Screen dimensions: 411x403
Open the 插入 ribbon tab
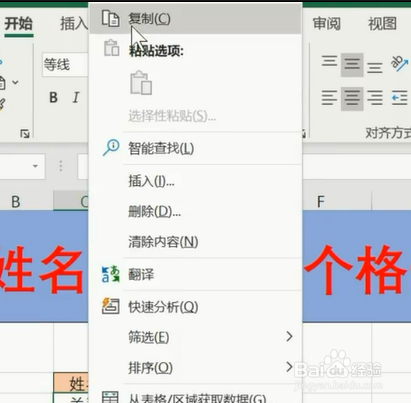point(74,24)
